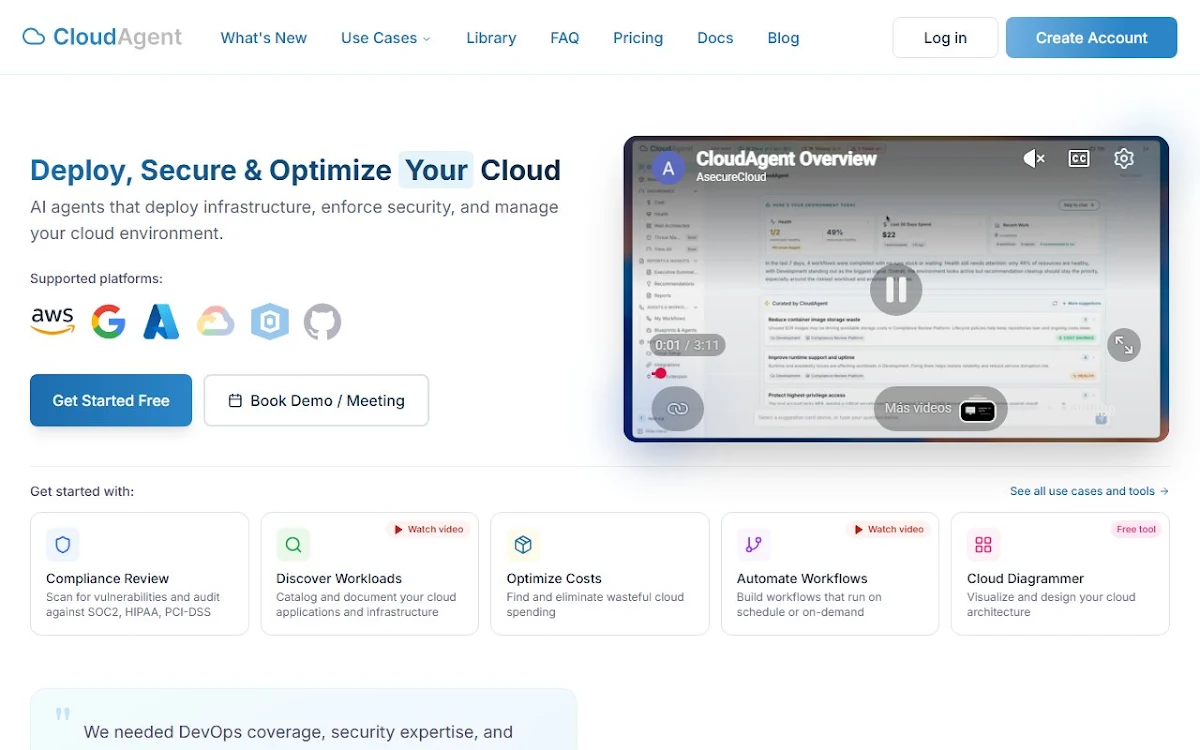The image size is (1200, 750).
Task: Select the GitHub platform icon
Action: (x=322, y=322)
